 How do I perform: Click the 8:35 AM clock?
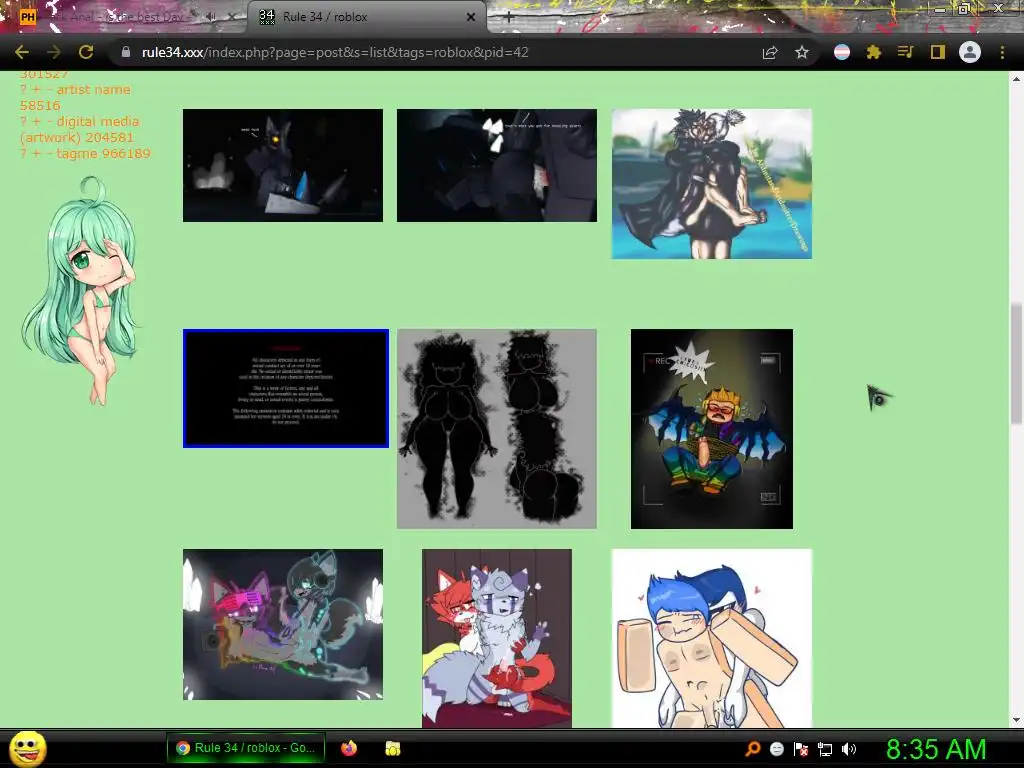pyautogui.click(x=936, y=749)
